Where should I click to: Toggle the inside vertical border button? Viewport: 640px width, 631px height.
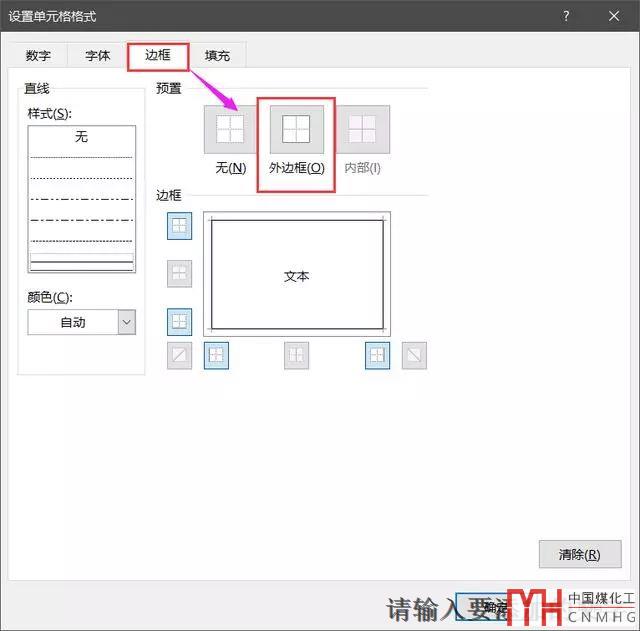pos(296,355)
